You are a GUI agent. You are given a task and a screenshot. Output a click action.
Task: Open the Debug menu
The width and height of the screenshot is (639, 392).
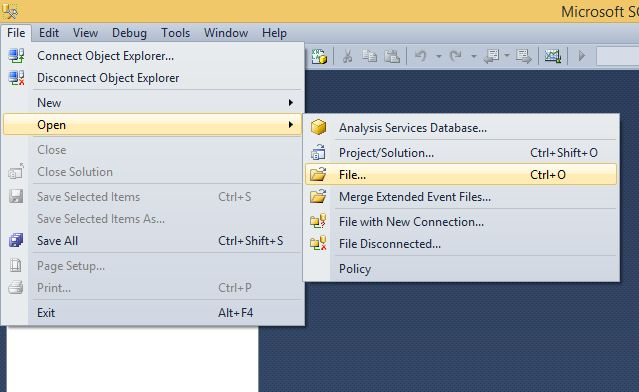point(129,33)
